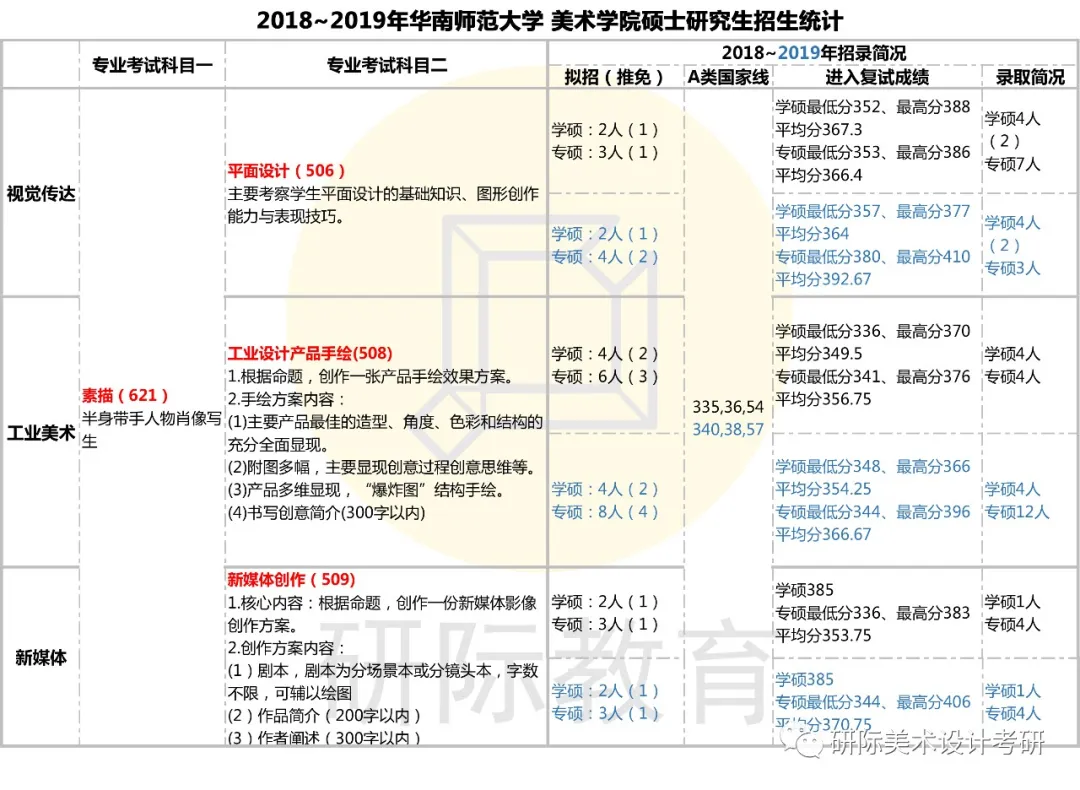Click '1.根据命题，创作一张产品手绘效果方案' line
This screenshot has height=790, width=1080.
coord(372,377)
